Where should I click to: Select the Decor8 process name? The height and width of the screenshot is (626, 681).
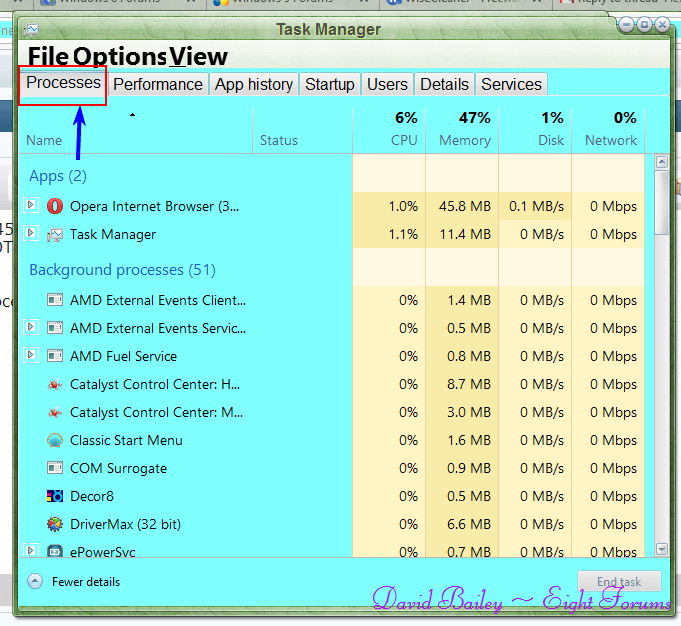pyautogui.click(x=92, y=496)
